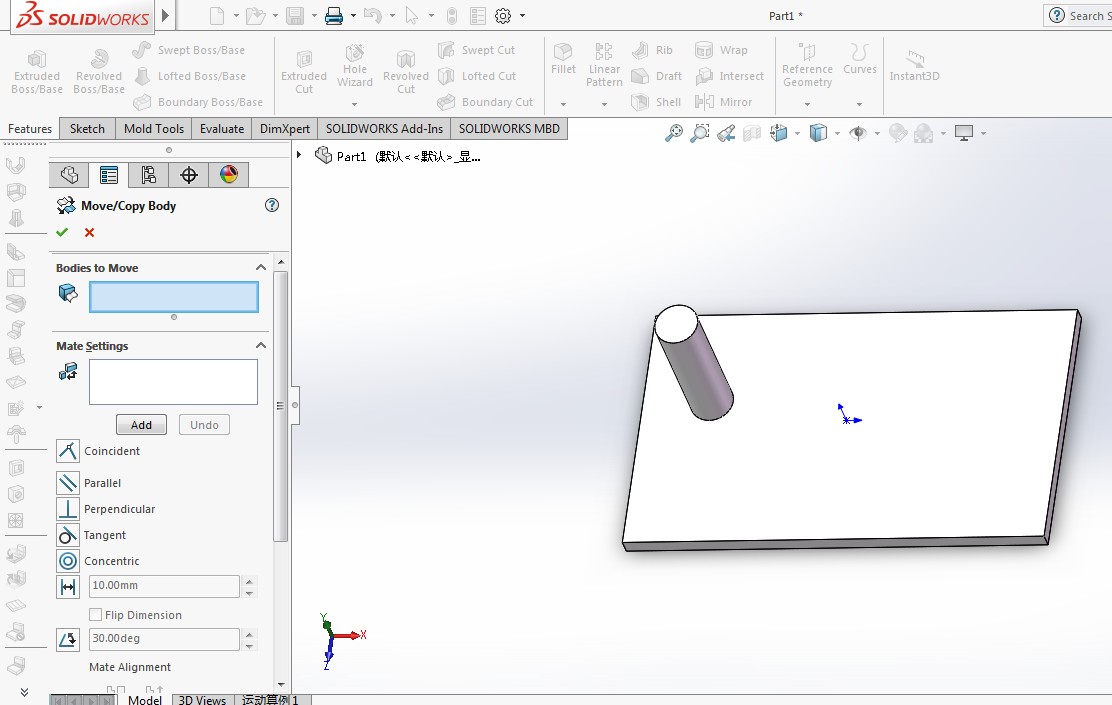Open the ConfigurationManager tab

coord(148,174)
